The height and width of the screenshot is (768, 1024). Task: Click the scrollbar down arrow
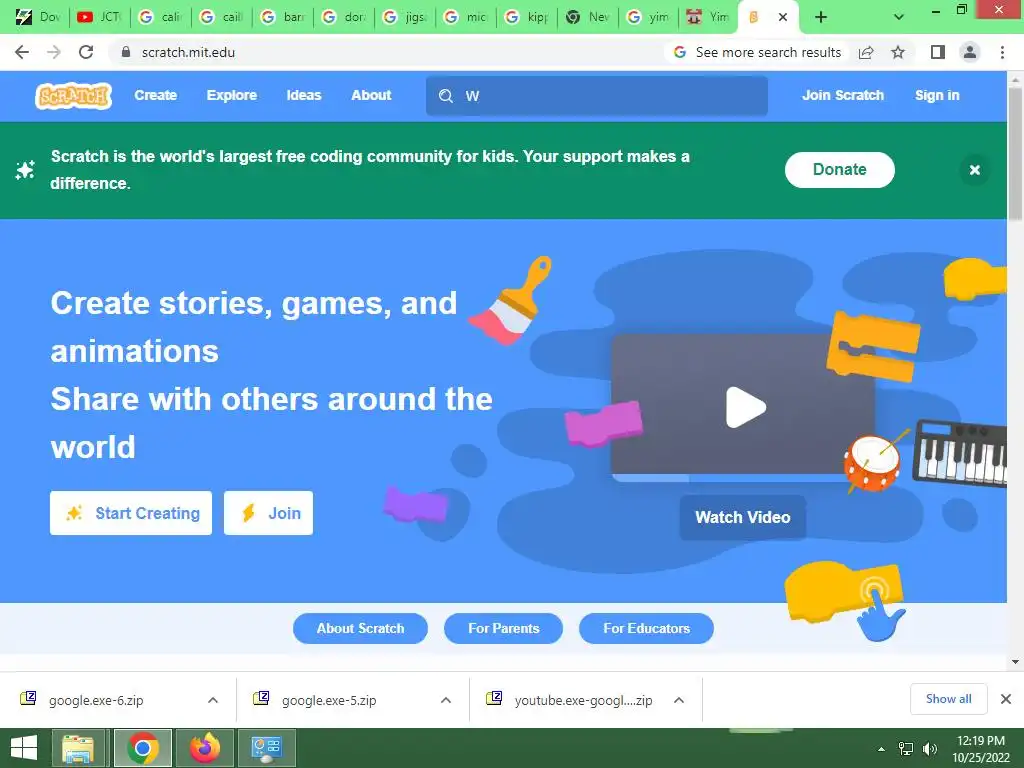pos(1016,662)
